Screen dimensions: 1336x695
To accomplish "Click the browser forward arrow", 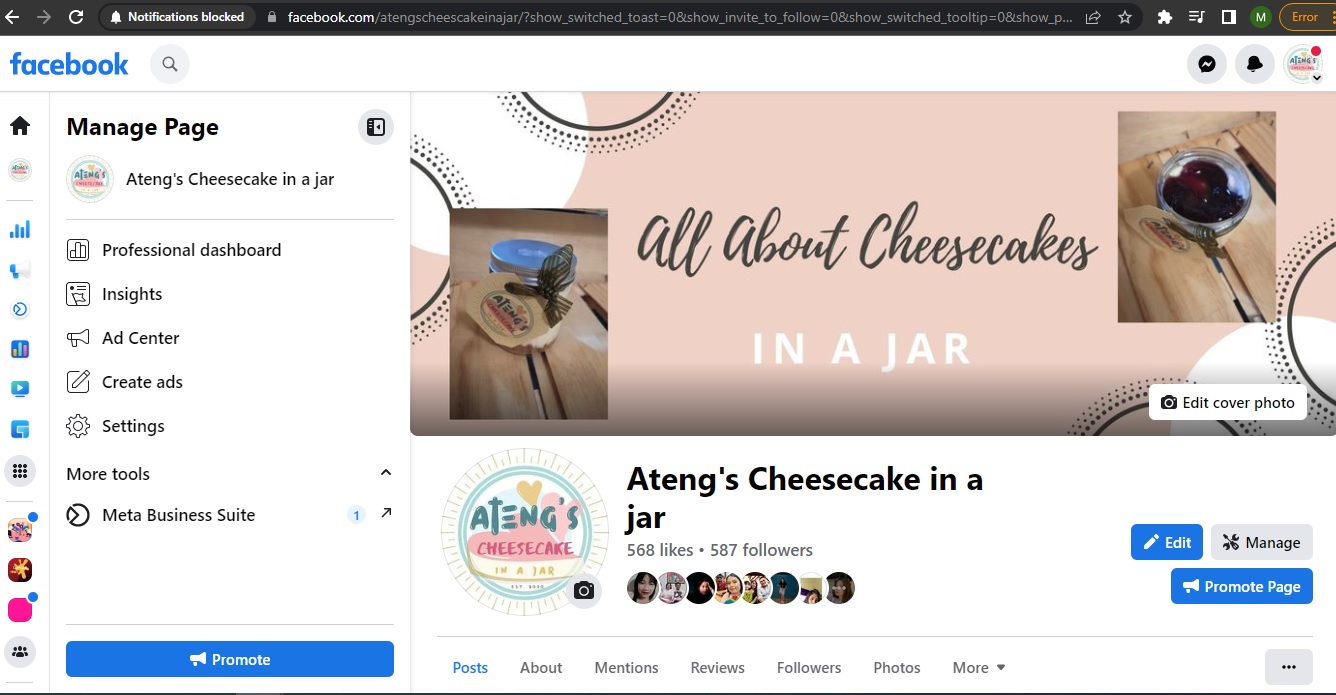I will pyautogui.click(x=44, y=17).
